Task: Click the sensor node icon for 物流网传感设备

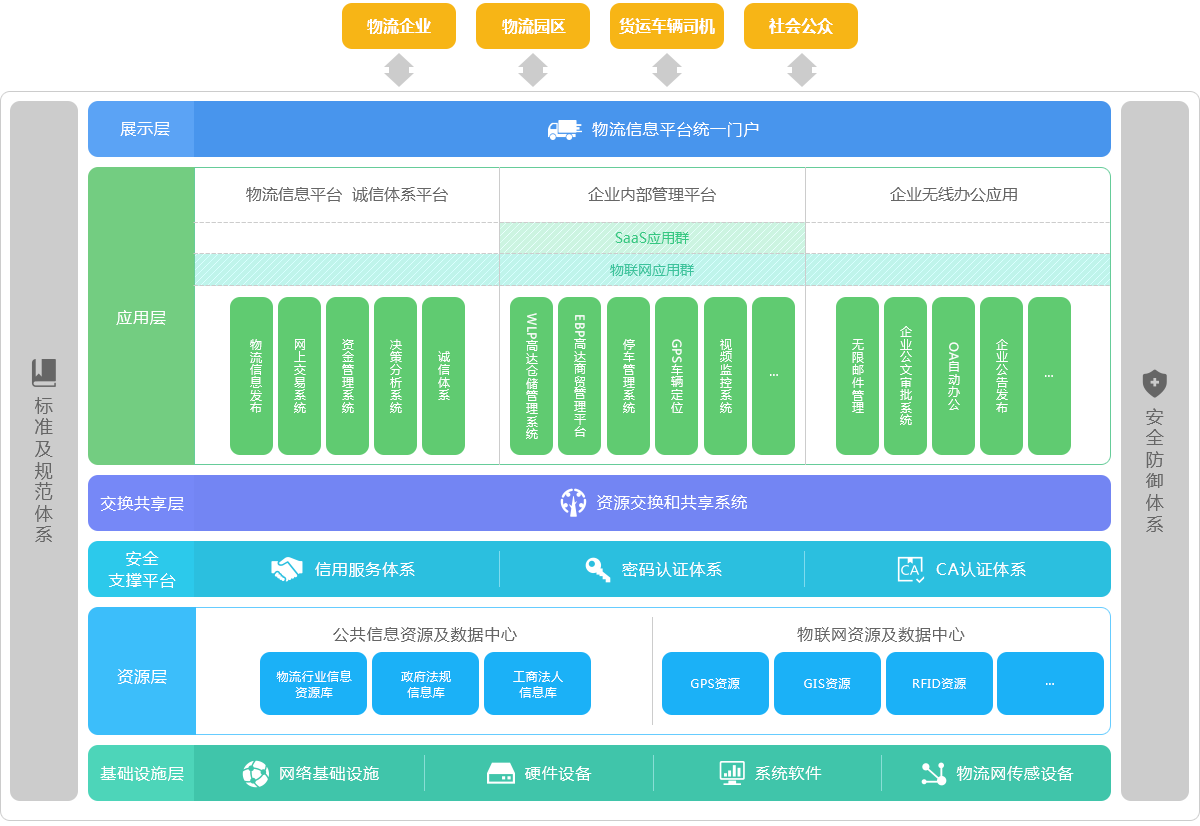Action: click(x=933, y=773)
